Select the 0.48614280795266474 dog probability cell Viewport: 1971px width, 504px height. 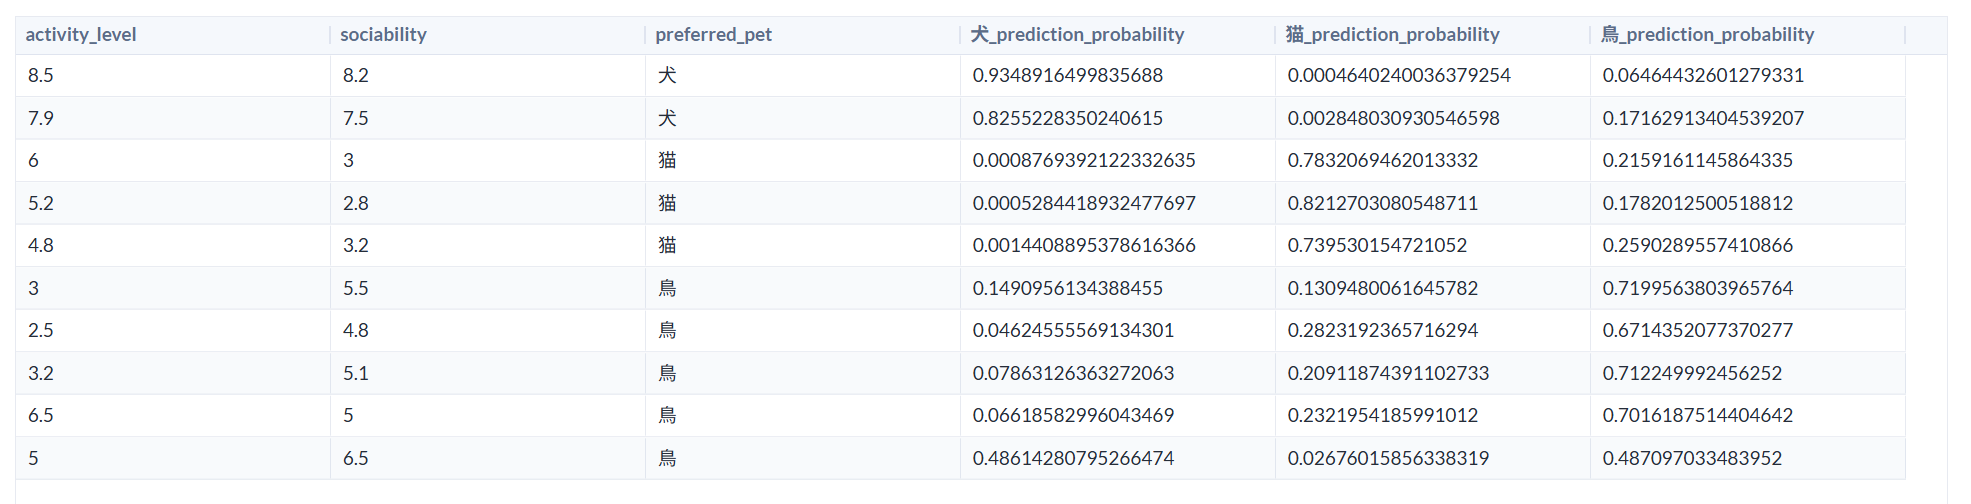[1073, 458]
